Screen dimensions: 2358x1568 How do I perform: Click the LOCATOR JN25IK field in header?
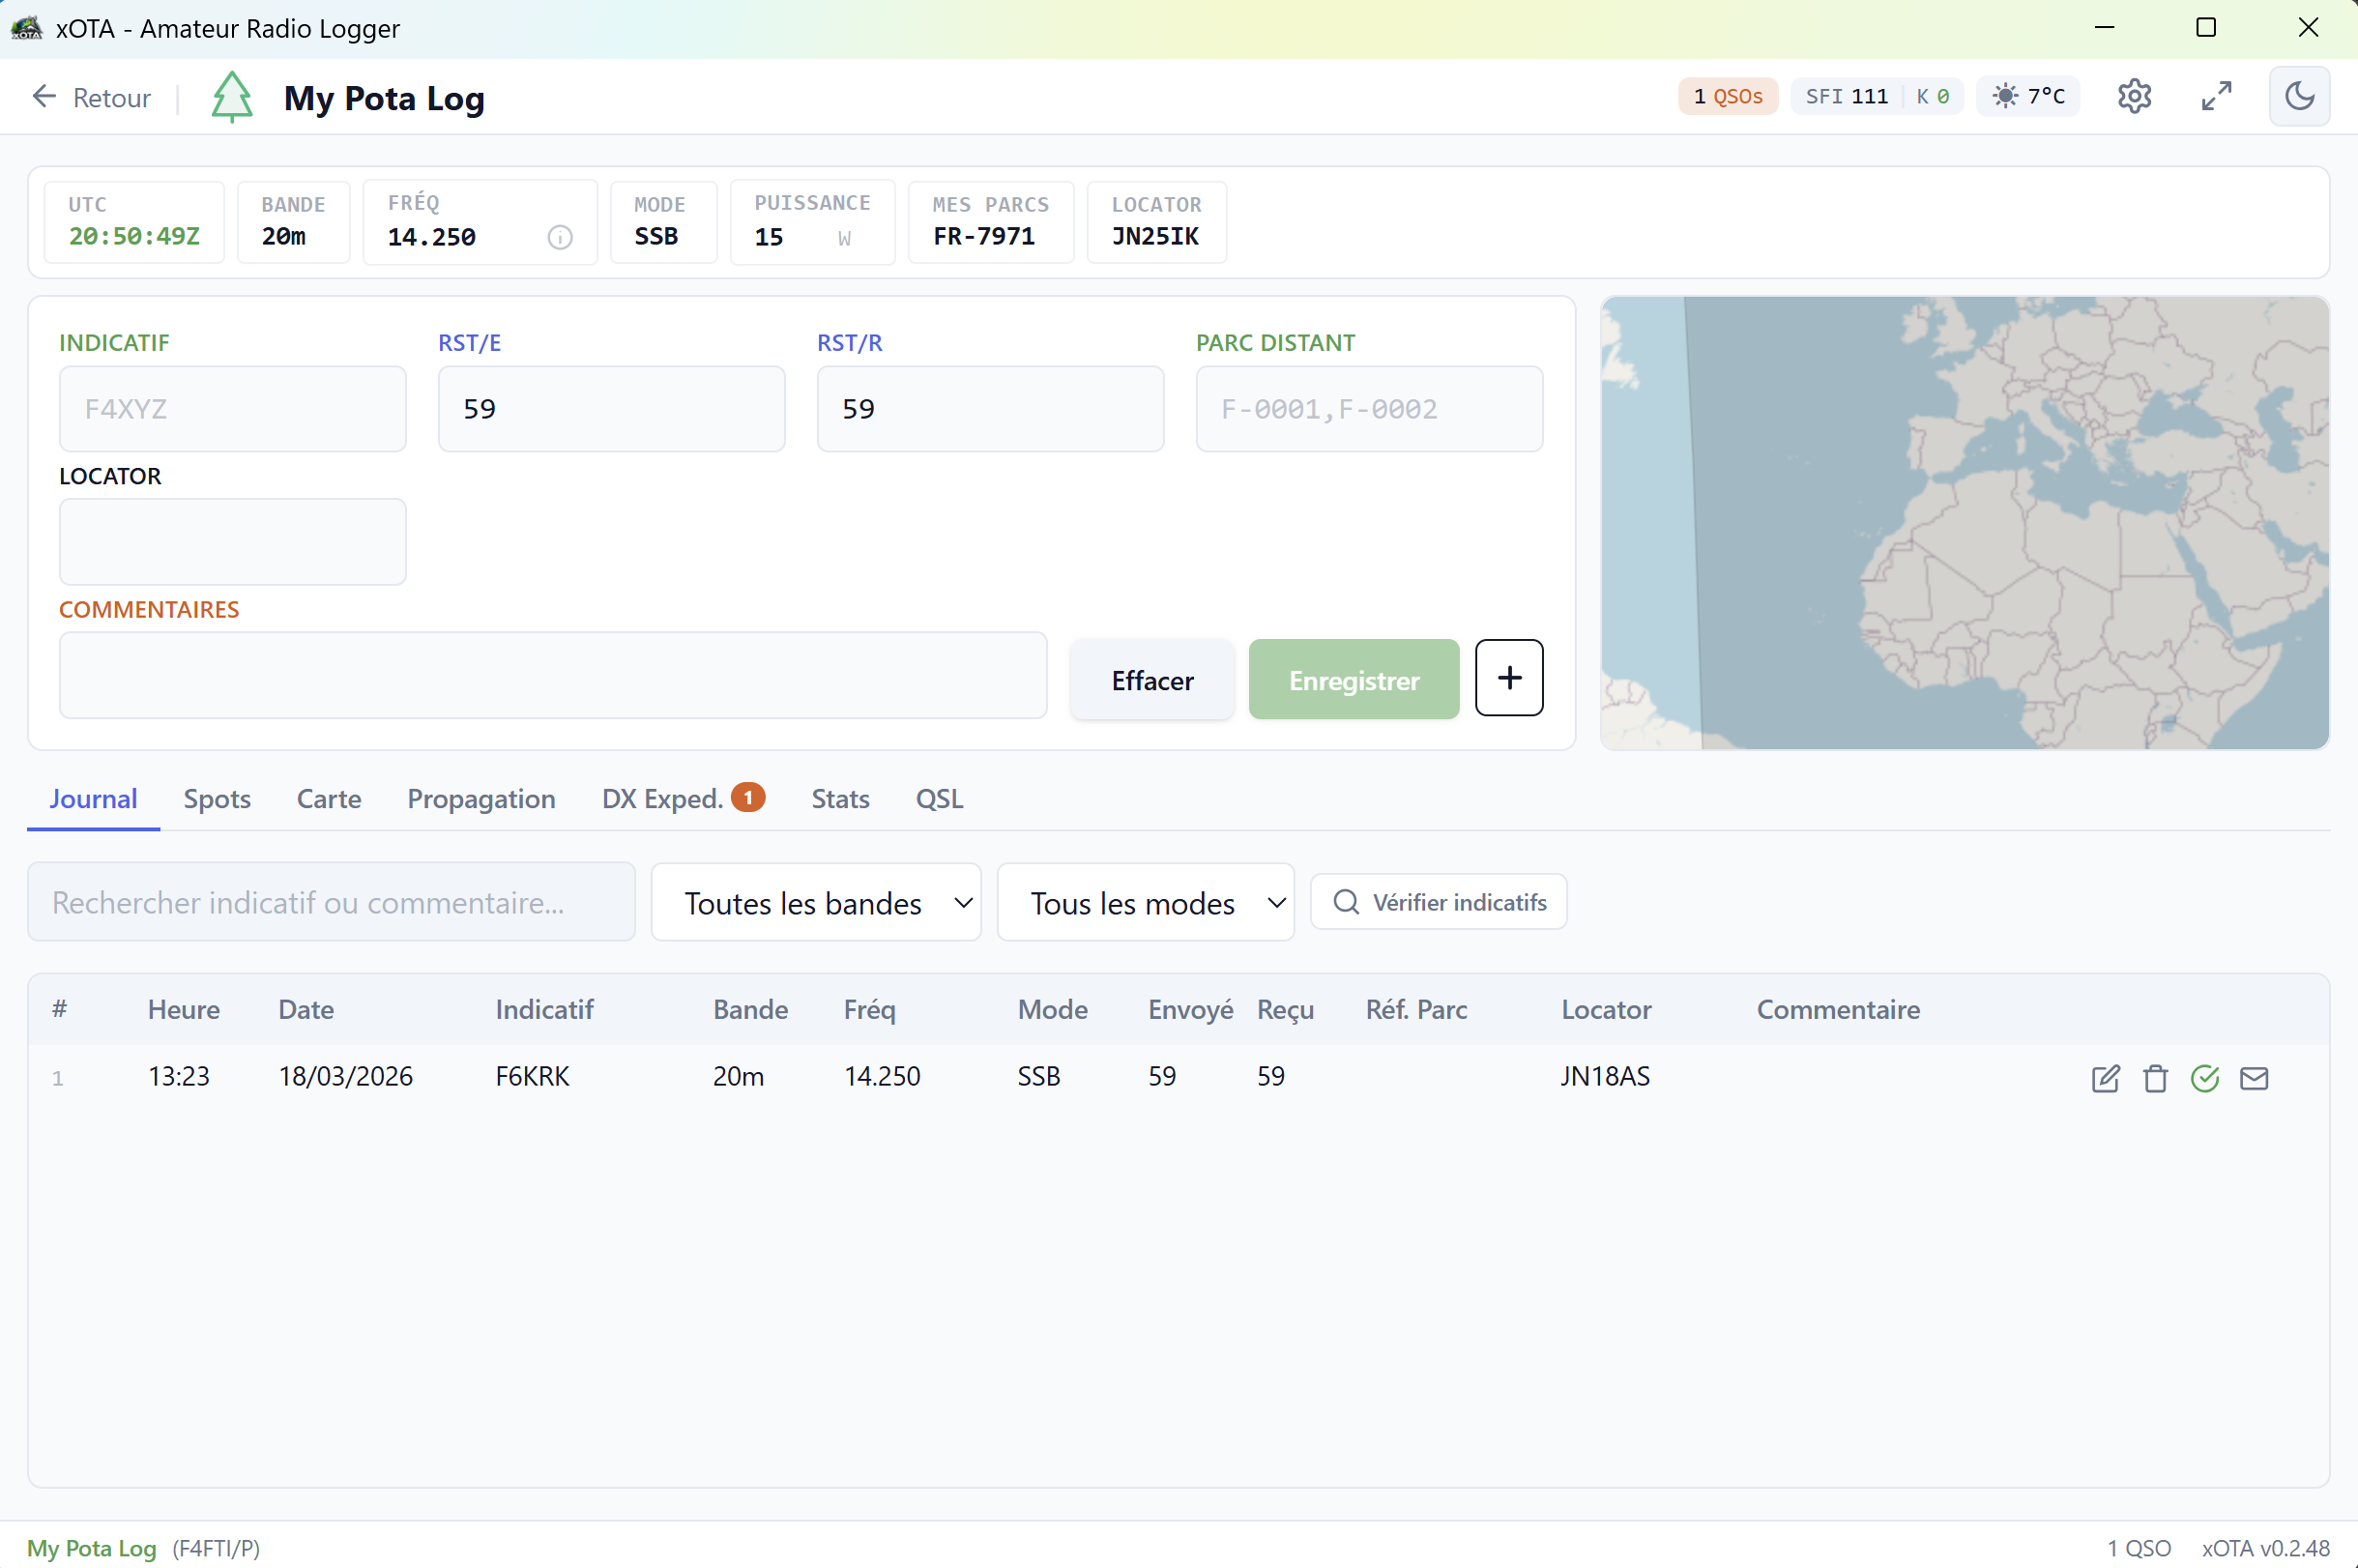tap(1157, 222)
